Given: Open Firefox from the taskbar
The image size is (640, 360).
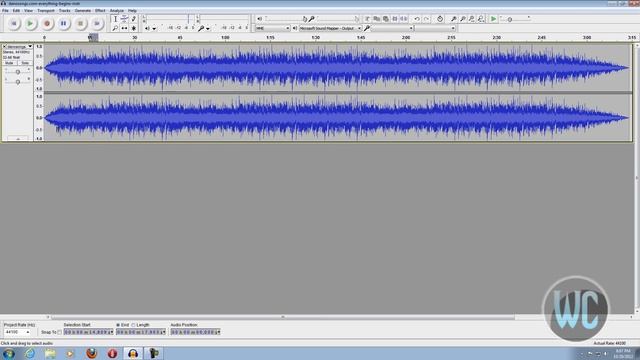Looking at the screenshot, I should [x=92, y=353].
